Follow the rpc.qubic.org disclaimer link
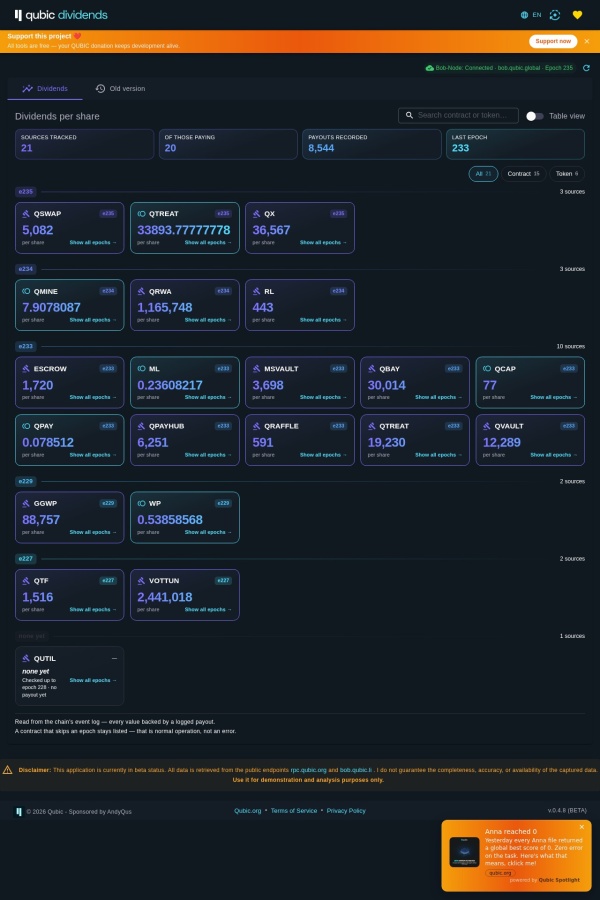 [x=308, y=770]
